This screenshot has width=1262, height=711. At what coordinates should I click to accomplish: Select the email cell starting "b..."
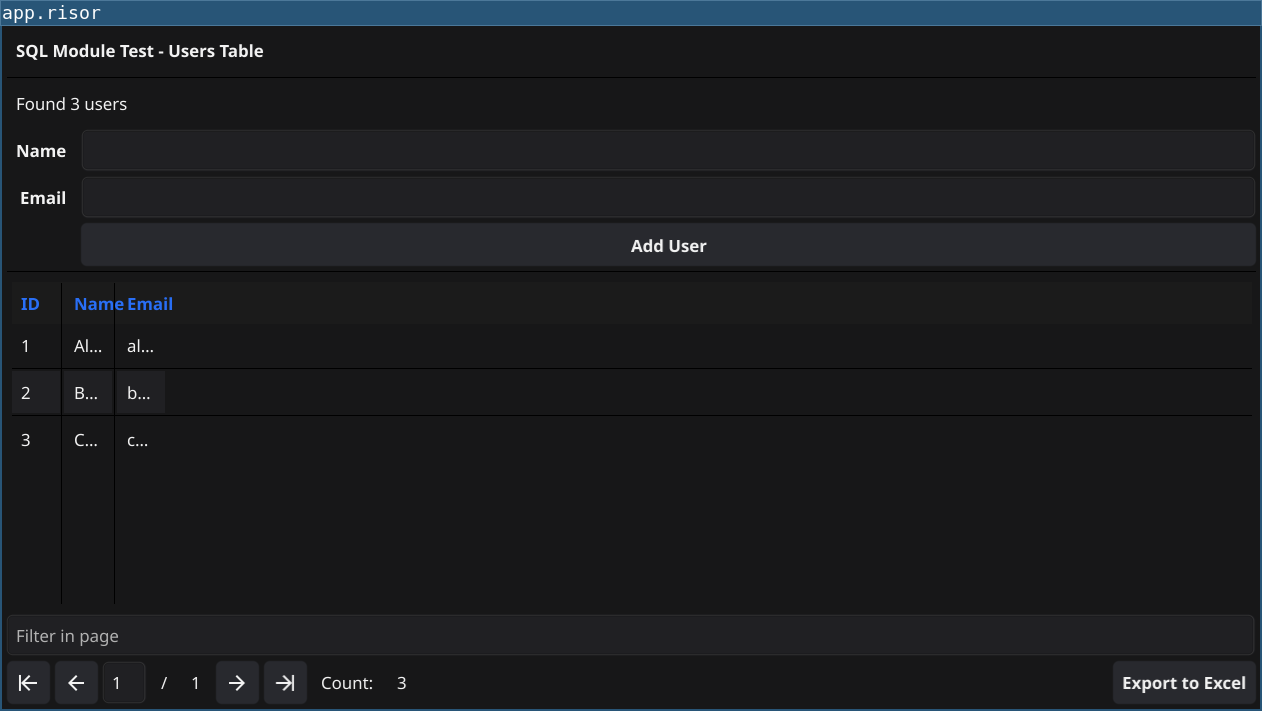pyautogui.click(x=140, y=392)
